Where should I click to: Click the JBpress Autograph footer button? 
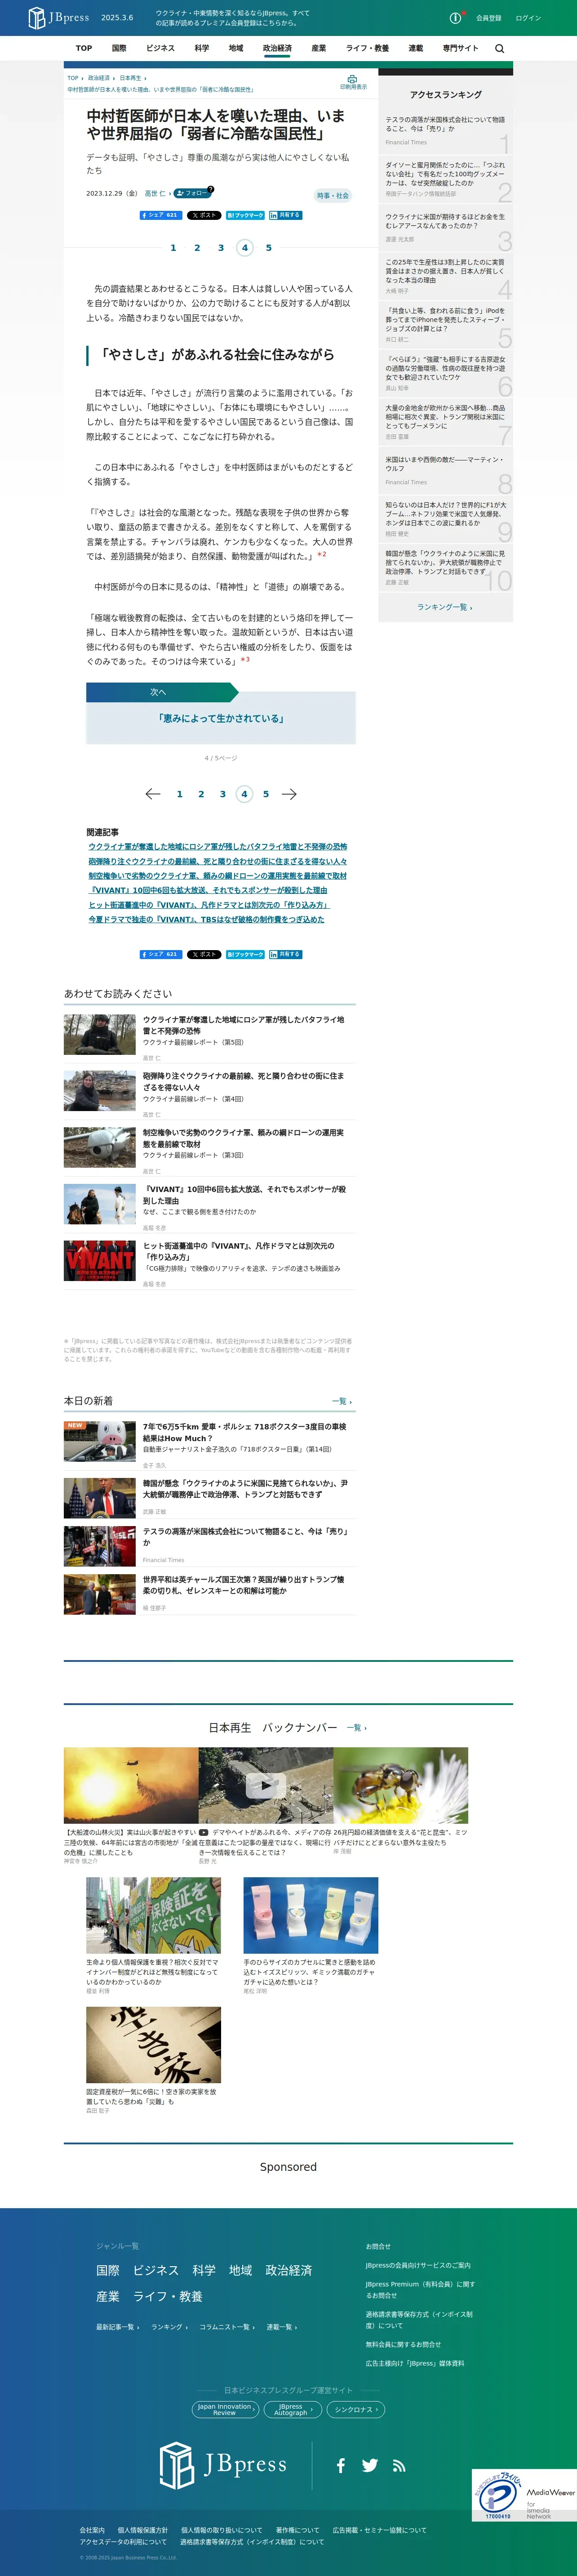(x=293, y=2410)
